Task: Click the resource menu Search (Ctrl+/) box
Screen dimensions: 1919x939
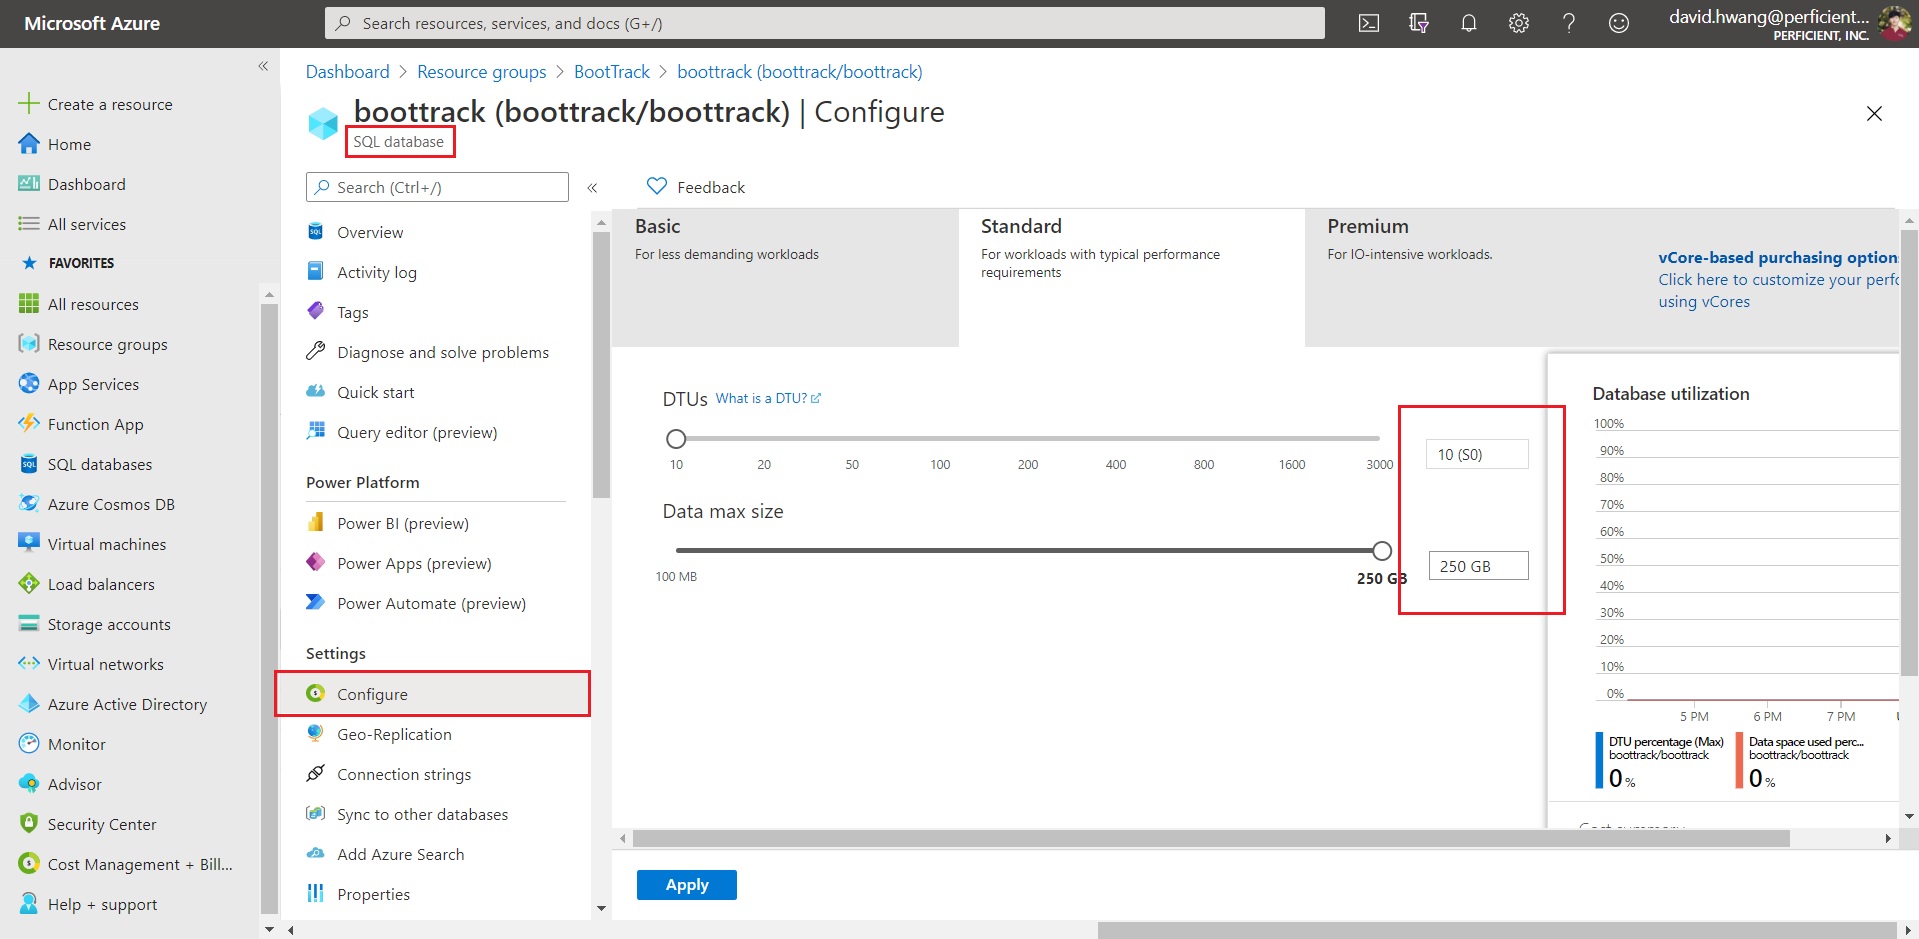Action: (x=437, y=187)
